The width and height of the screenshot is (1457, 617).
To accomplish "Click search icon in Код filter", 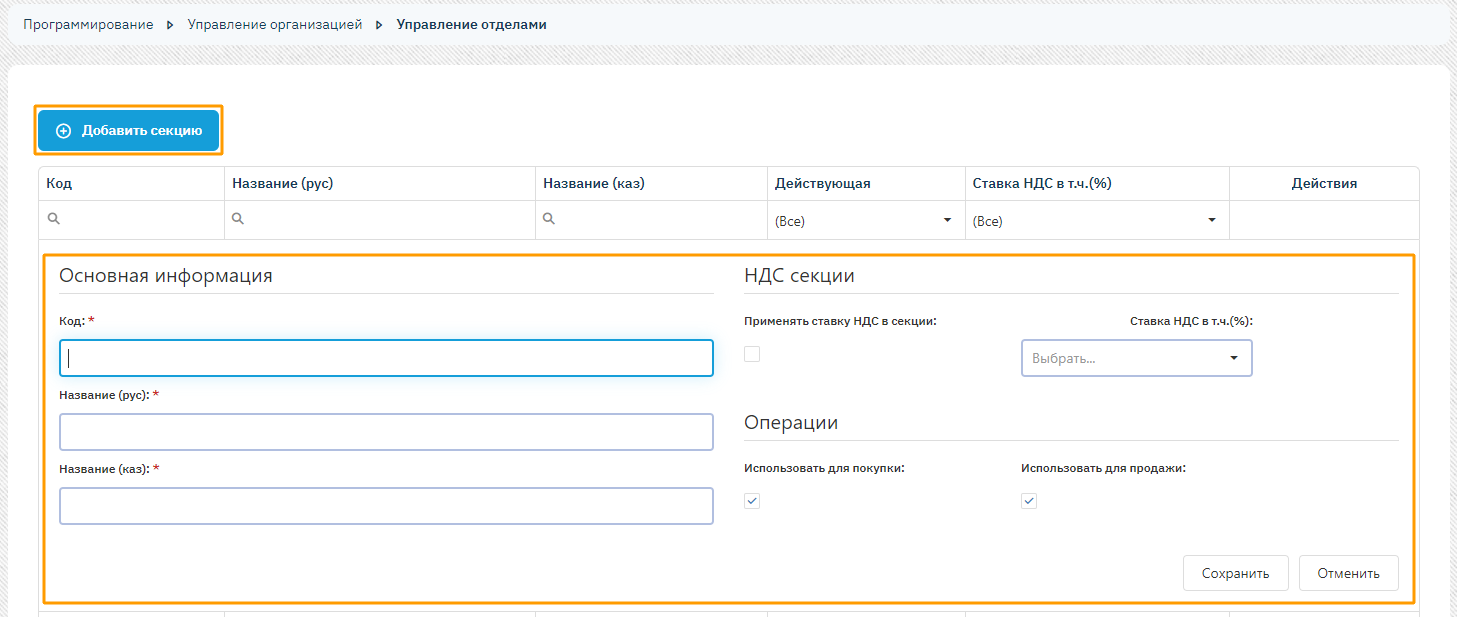I will 54,219.
